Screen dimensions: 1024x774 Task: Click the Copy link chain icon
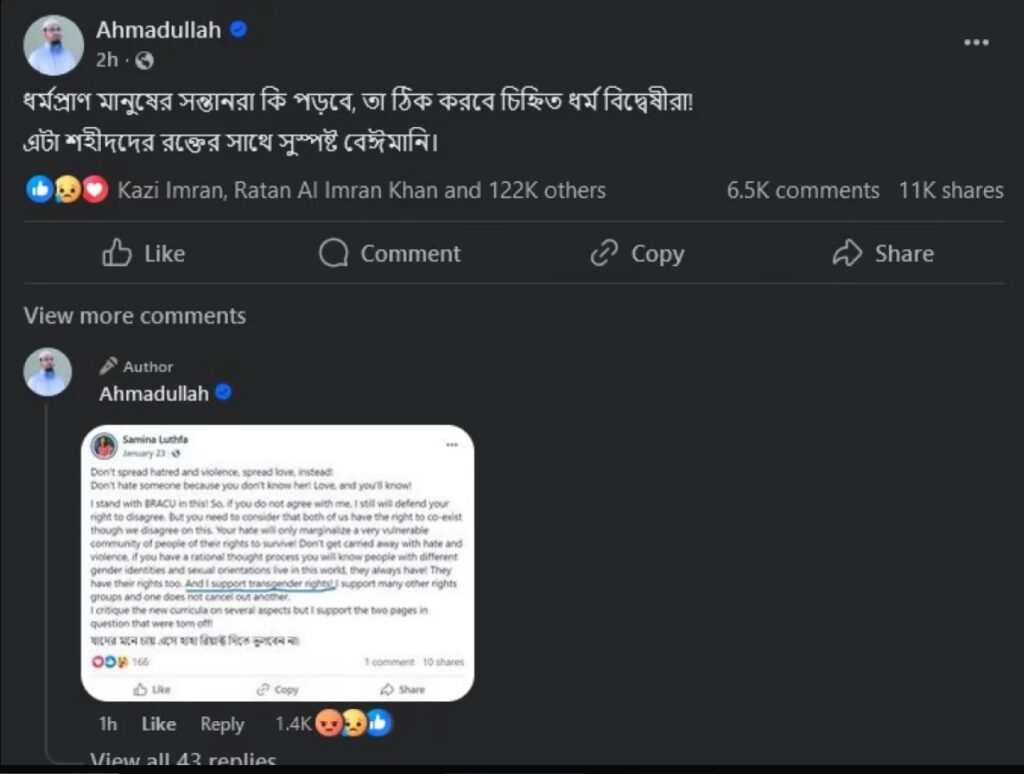(604, 253)
